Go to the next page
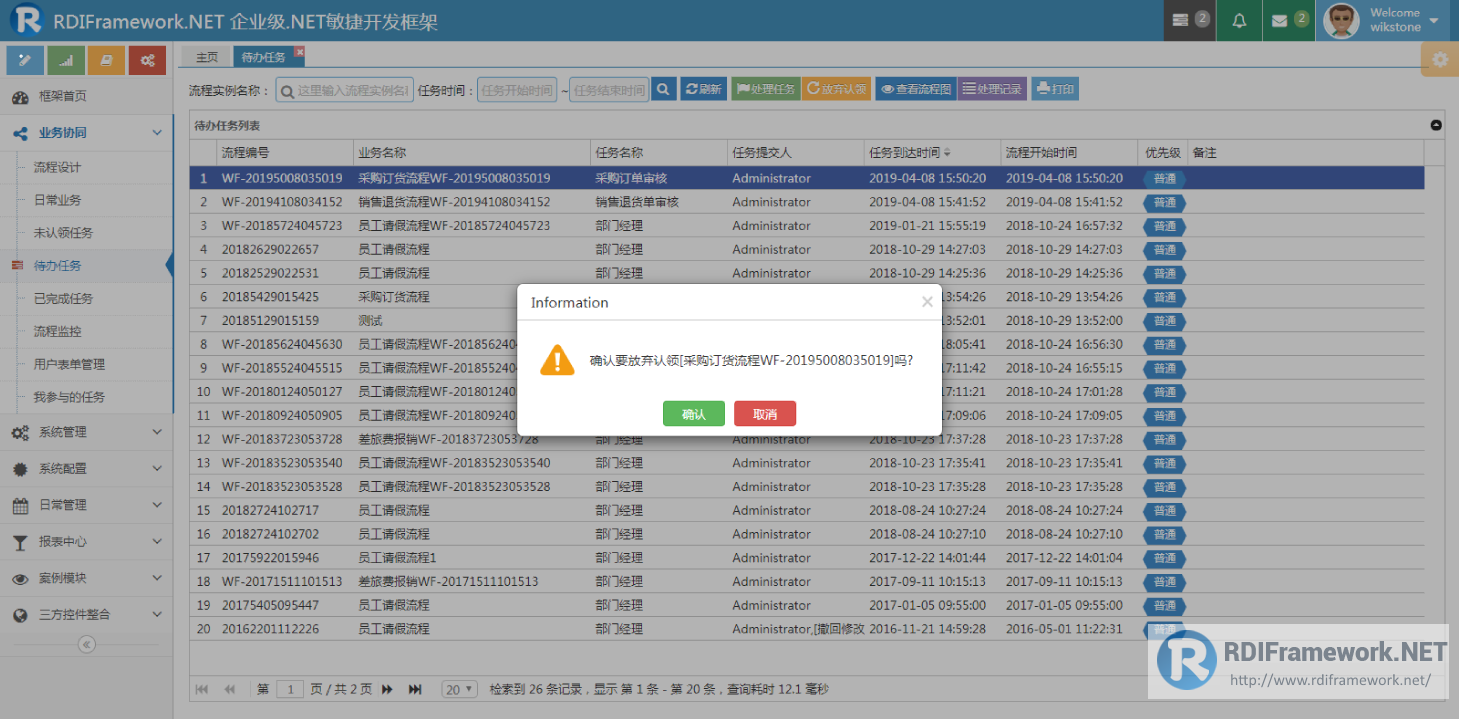 [x=387, y=689]
